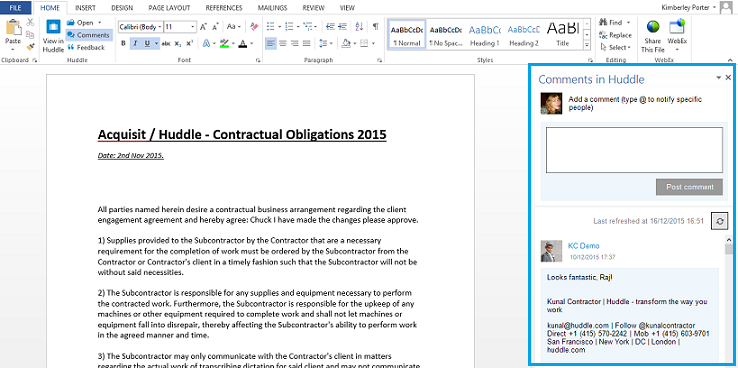Screen dimensions: 738x368
Task: Collapse the ribbon with the caret
Action: point(730,60)
